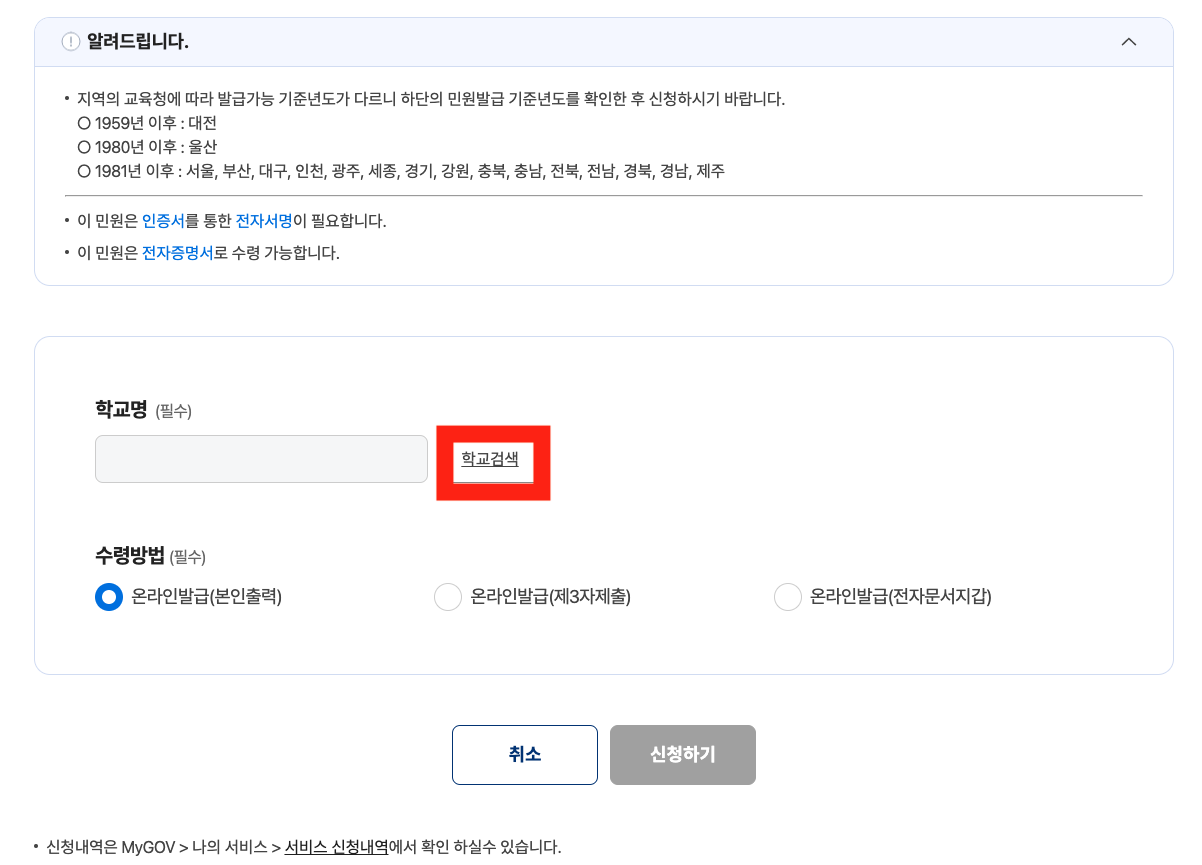Viewport: 1202px width, 865px height.
Task: Select 온라인발급(전자문서지갑) option
Action: tap(787, 597)
